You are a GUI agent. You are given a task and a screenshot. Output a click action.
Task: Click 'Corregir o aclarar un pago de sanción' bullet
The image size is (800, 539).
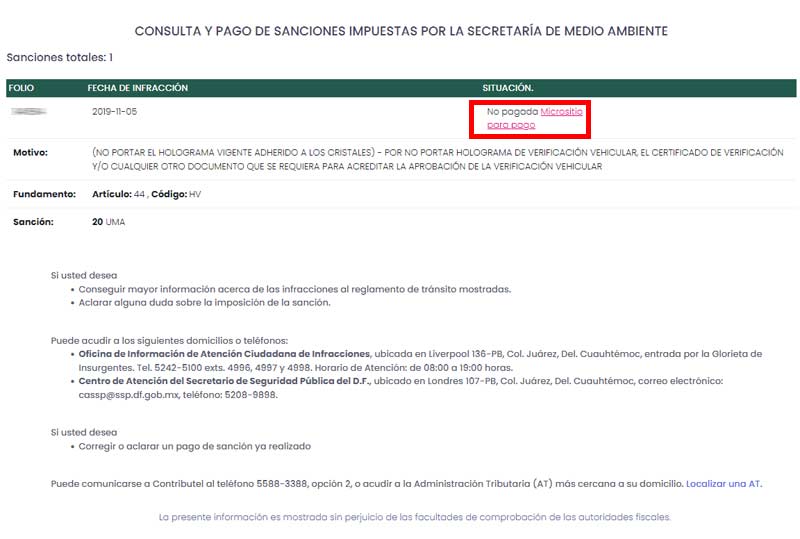(194, 446)
